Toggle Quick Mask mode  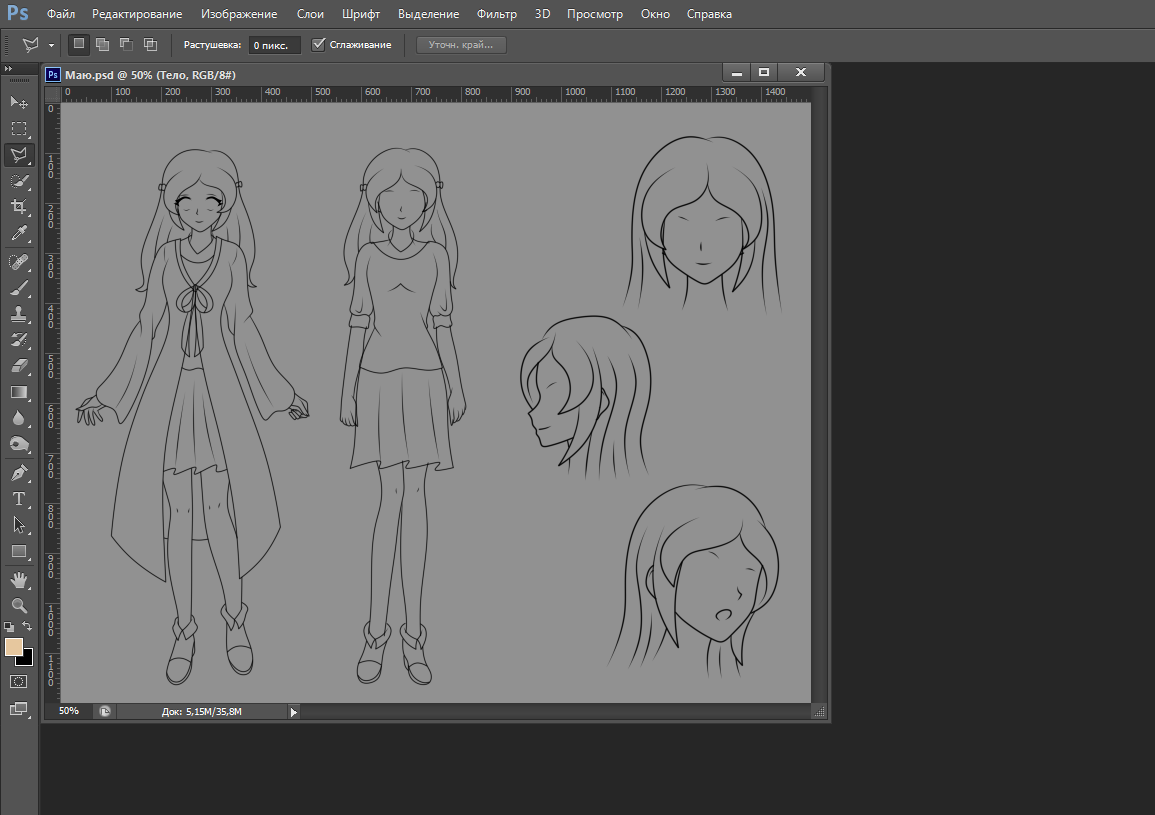[19, 682]
